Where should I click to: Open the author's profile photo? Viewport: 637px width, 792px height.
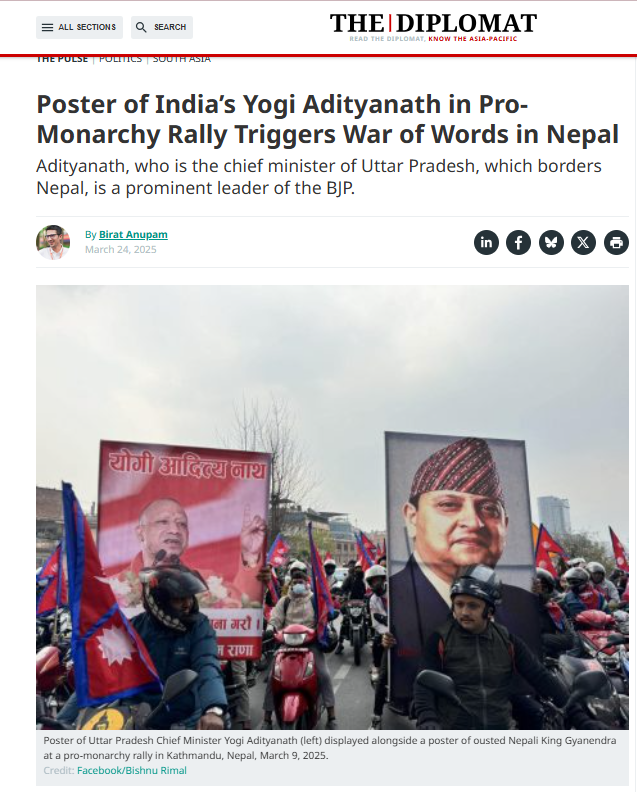tap(53, 242)
